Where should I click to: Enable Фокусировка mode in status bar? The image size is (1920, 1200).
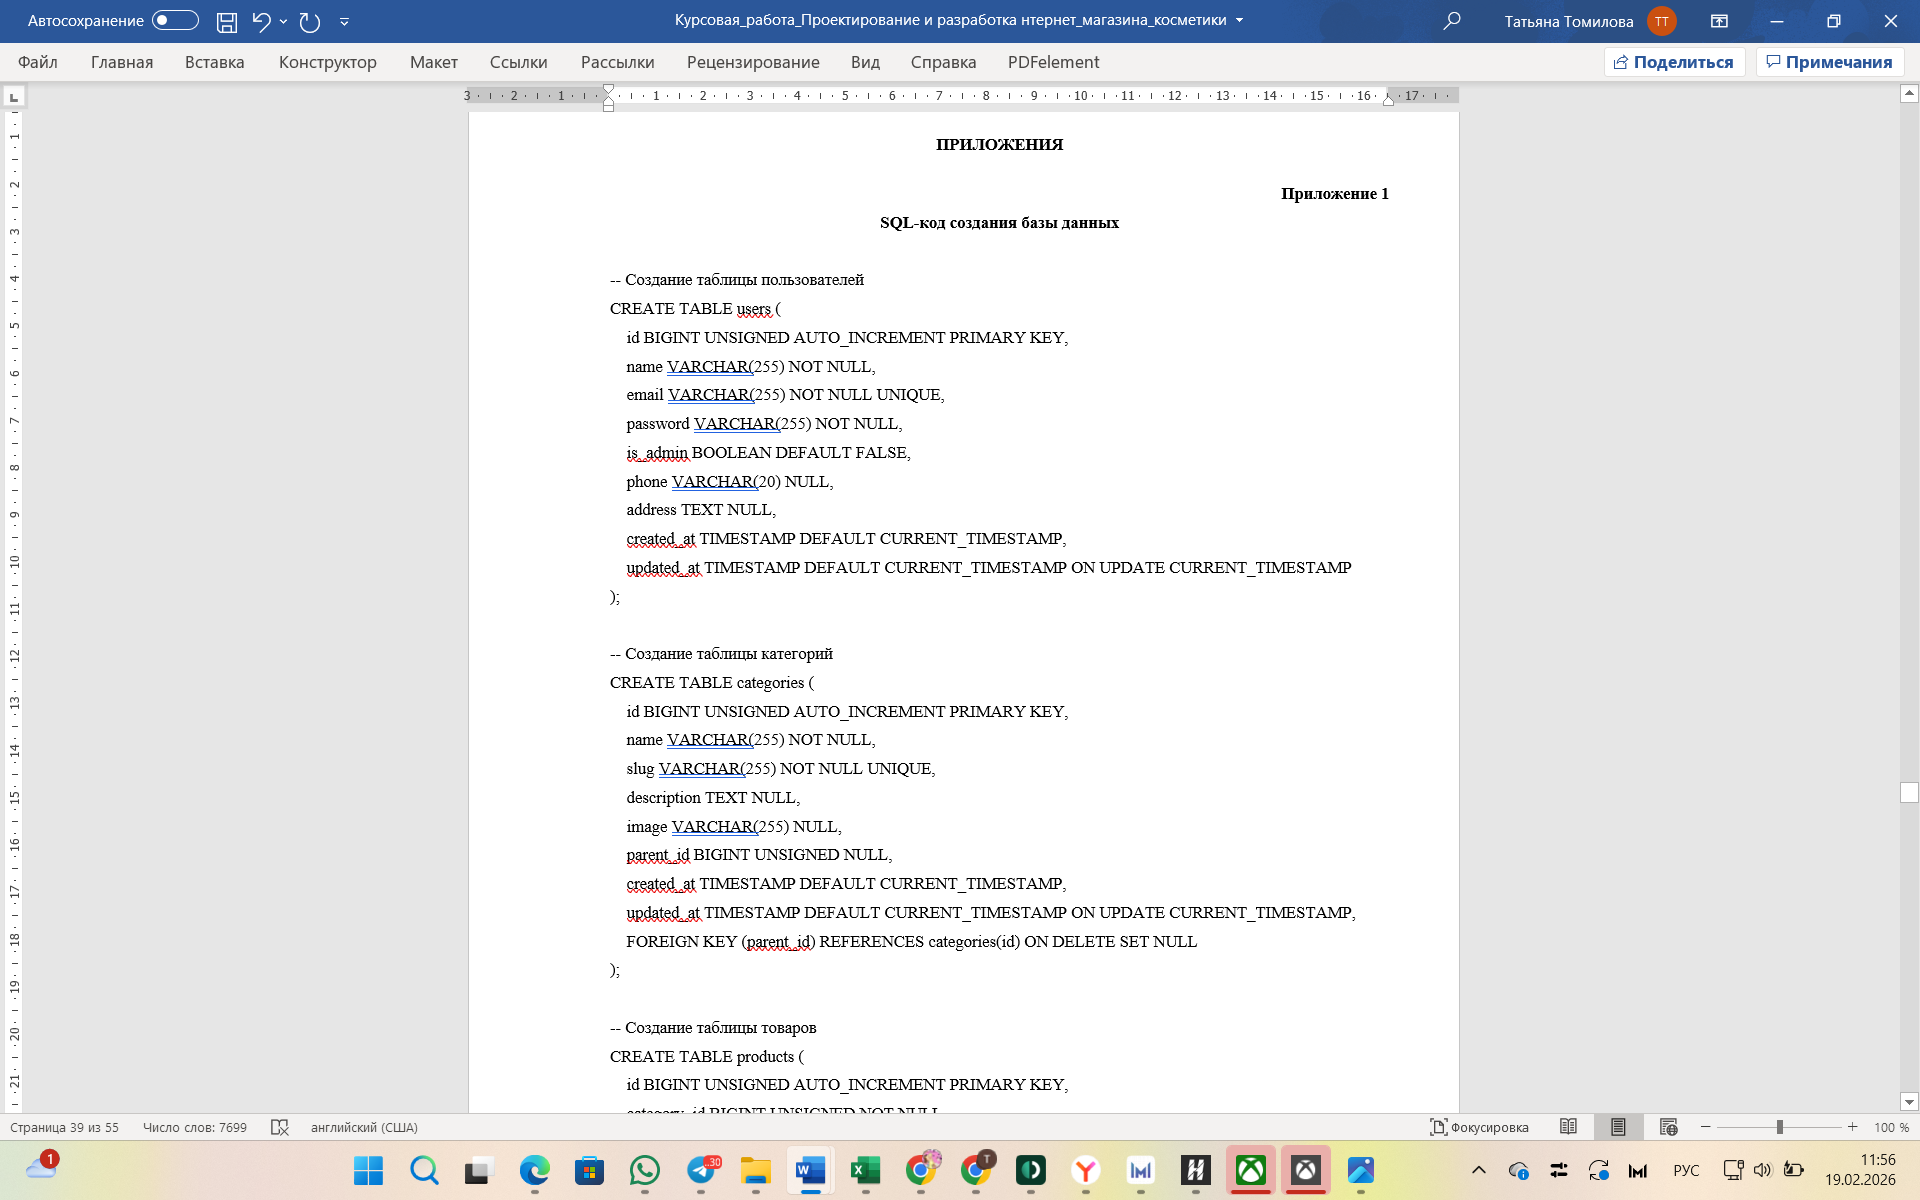tap(1479, 1127)
